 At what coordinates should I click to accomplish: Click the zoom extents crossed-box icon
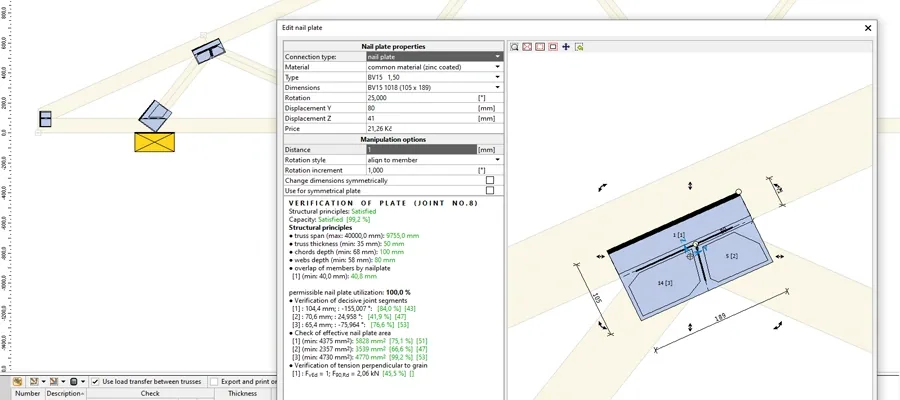(527, 47)
